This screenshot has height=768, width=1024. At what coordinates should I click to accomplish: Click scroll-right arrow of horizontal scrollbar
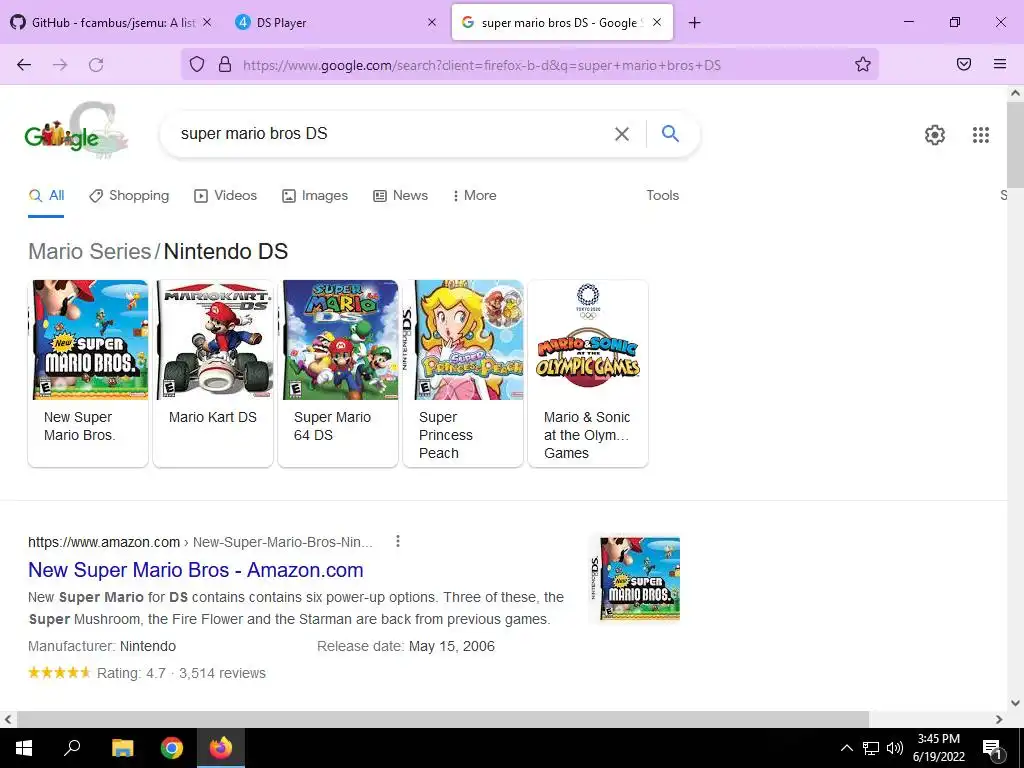[999, 719]
